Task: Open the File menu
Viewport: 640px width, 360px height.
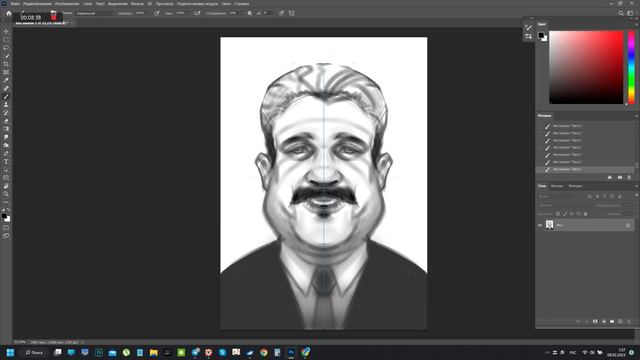Action: coord(15,4)
